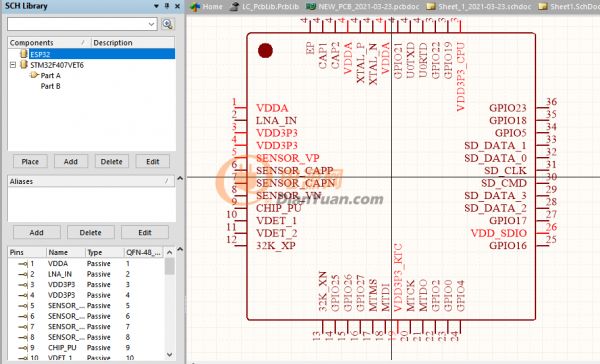Viewport: 600px width, 364px height.
Task: Close the SCH Library panel
Action: pyautogui.click(x=178, y=6)
